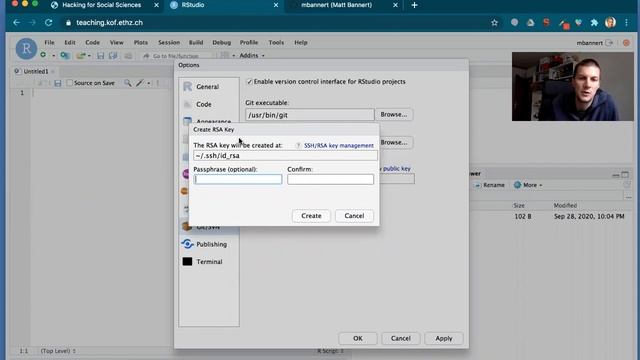
Task: Click the /usr/bin/git executable field
Action: click(x=310, y=115)
